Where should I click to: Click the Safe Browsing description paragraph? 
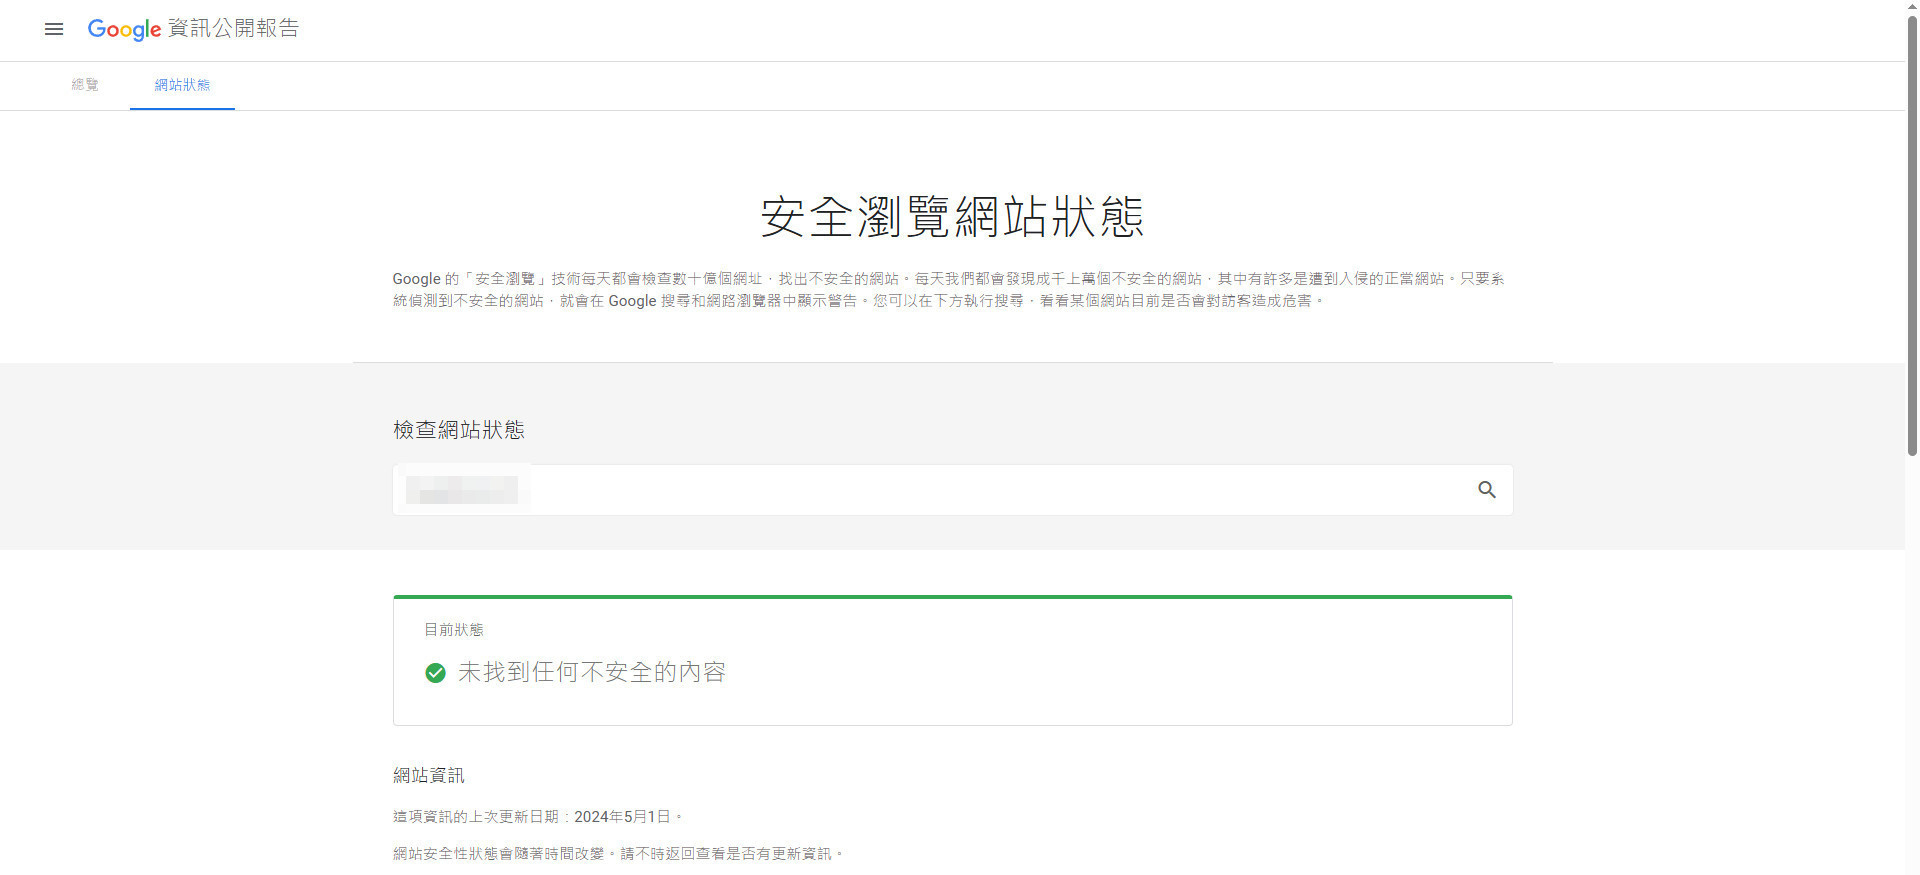(949, 290)
